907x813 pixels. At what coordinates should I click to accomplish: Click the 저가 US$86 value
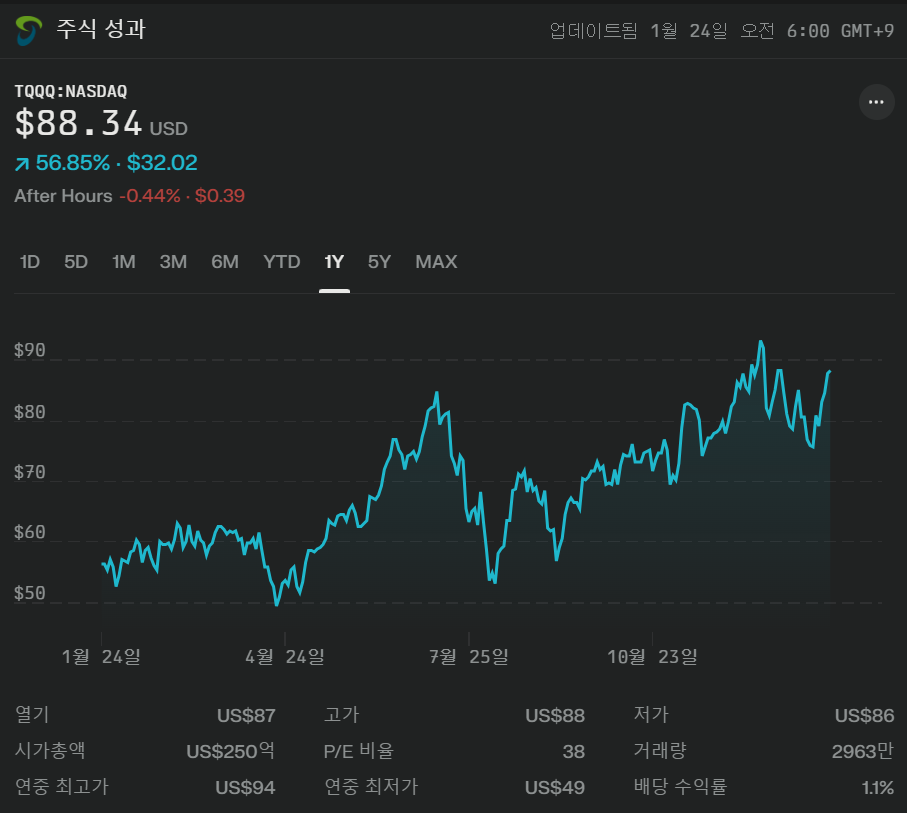[x=865, y=716]
